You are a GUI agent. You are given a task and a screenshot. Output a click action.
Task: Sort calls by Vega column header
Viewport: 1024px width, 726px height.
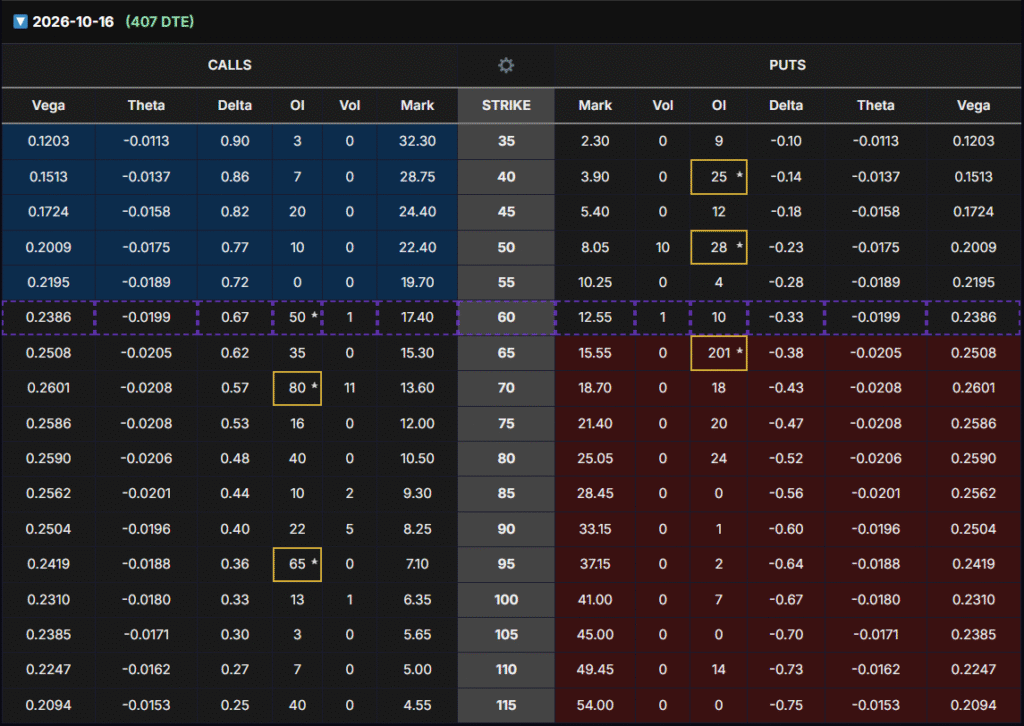coord(48,105)
